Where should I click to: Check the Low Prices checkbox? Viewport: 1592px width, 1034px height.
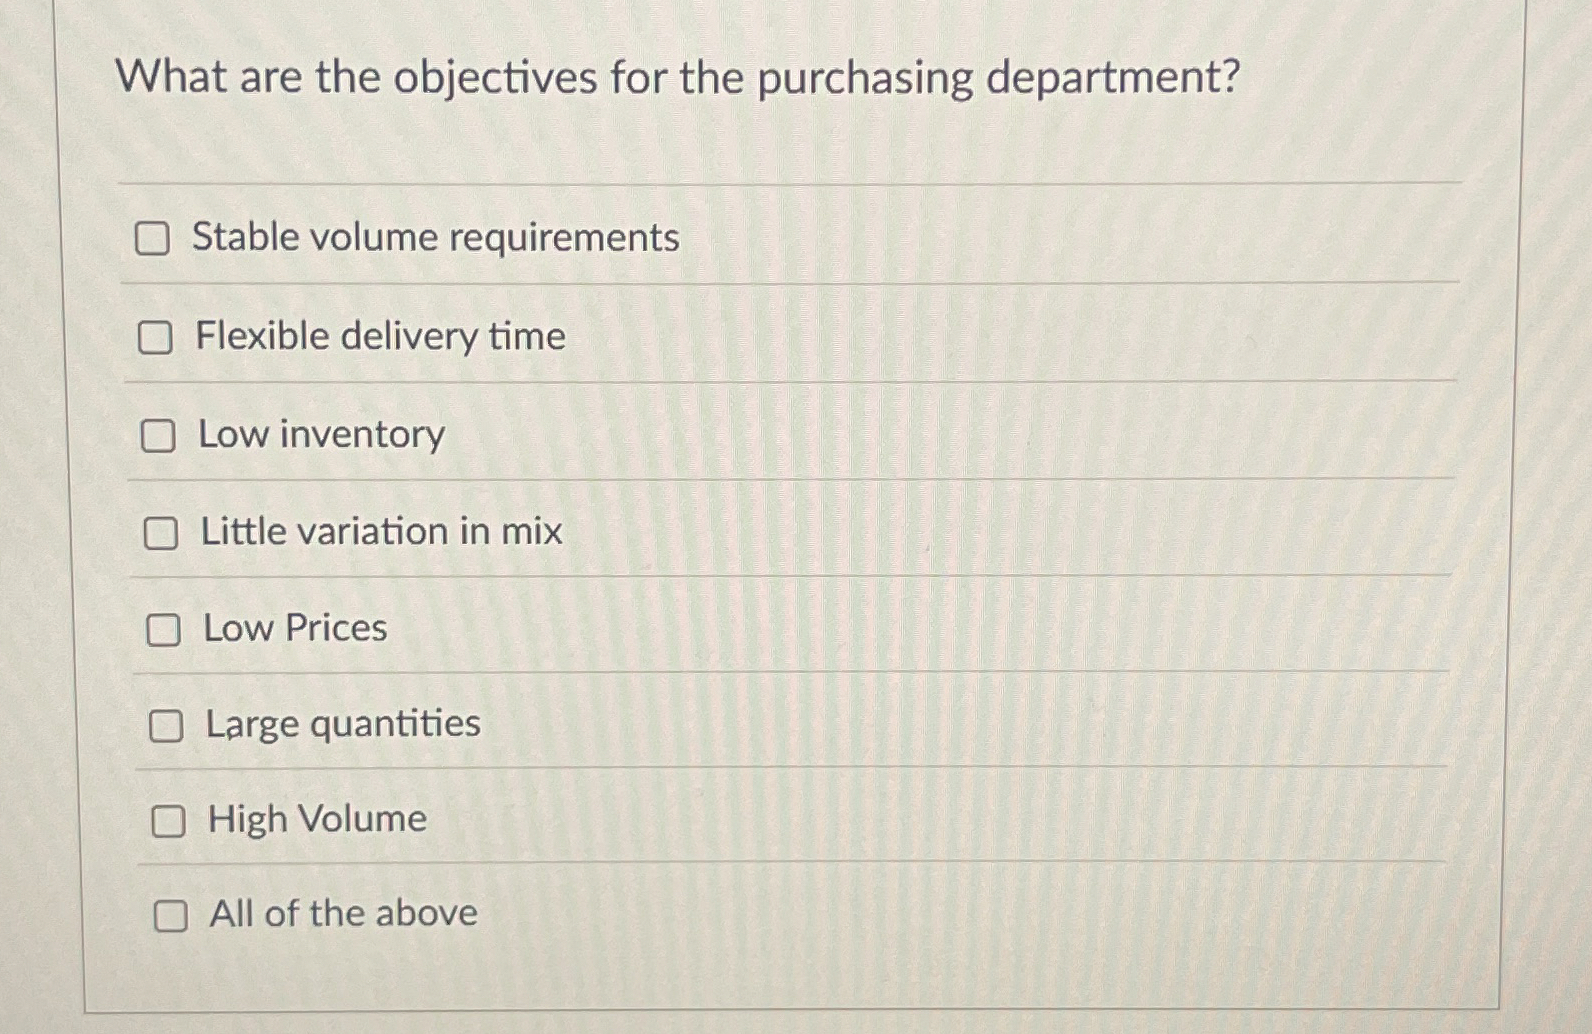pyautogui.click(x=164, y=628)
